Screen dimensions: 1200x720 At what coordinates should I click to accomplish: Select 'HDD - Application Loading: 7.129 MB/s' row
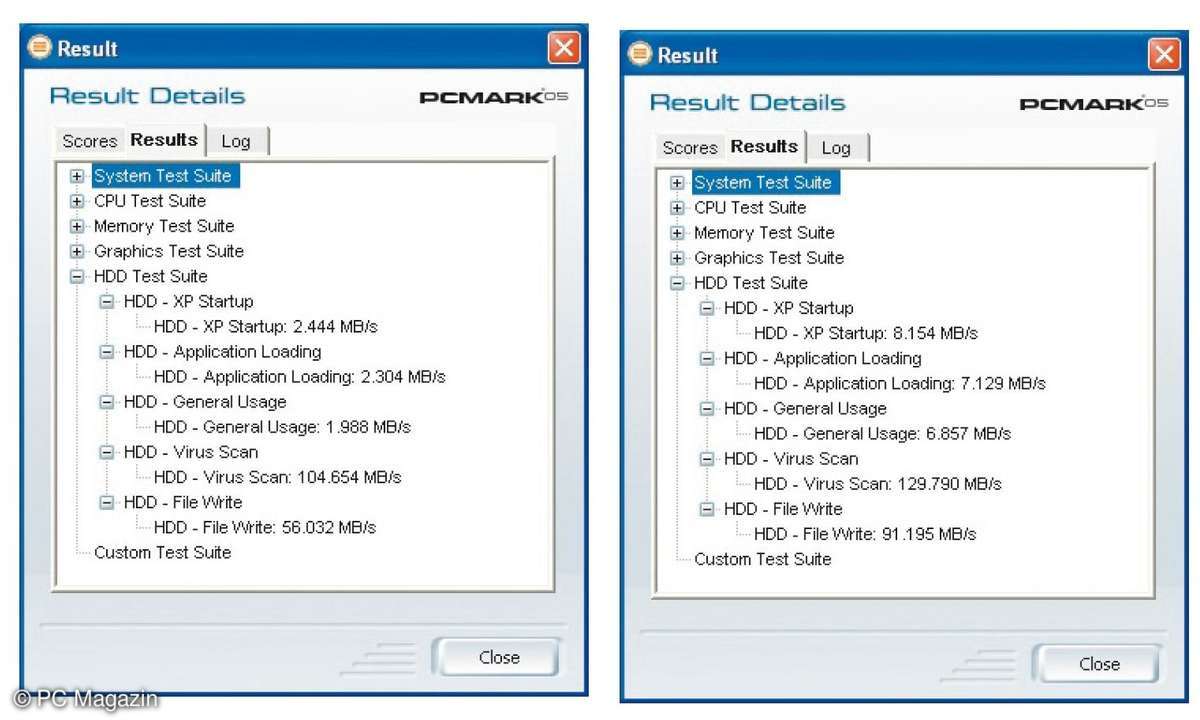899,384
